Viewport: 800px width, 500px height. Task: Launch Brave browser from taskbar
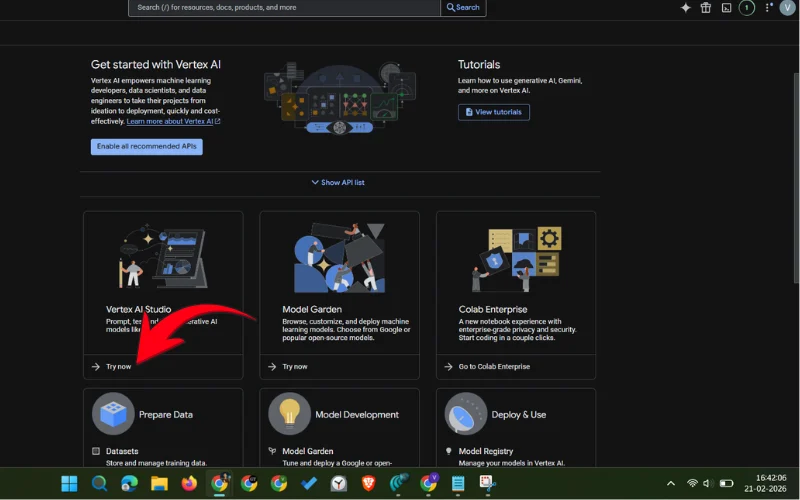[368, 484]
